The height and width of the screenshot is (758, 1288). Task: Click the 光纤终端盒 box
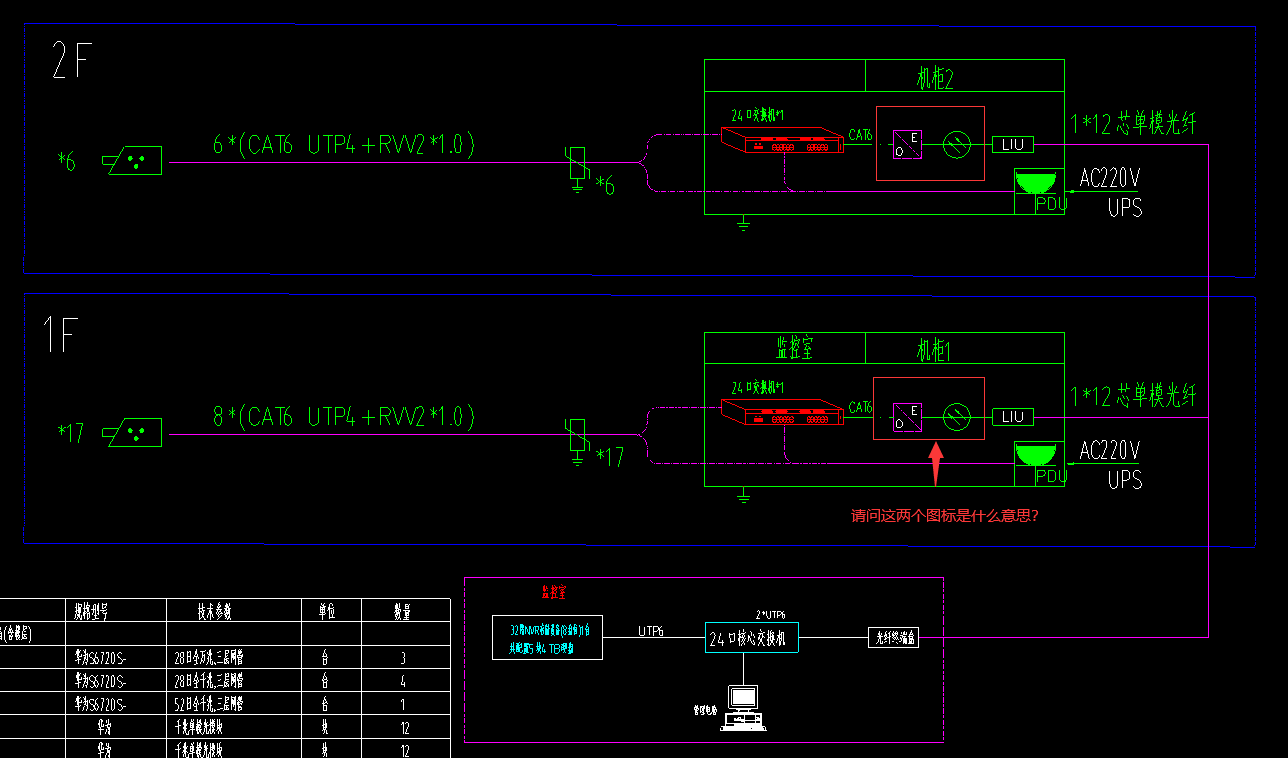893,637
